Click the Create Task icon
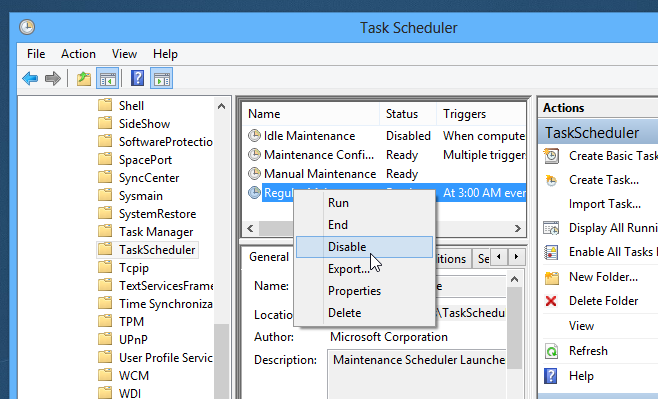 pos(551,180)
